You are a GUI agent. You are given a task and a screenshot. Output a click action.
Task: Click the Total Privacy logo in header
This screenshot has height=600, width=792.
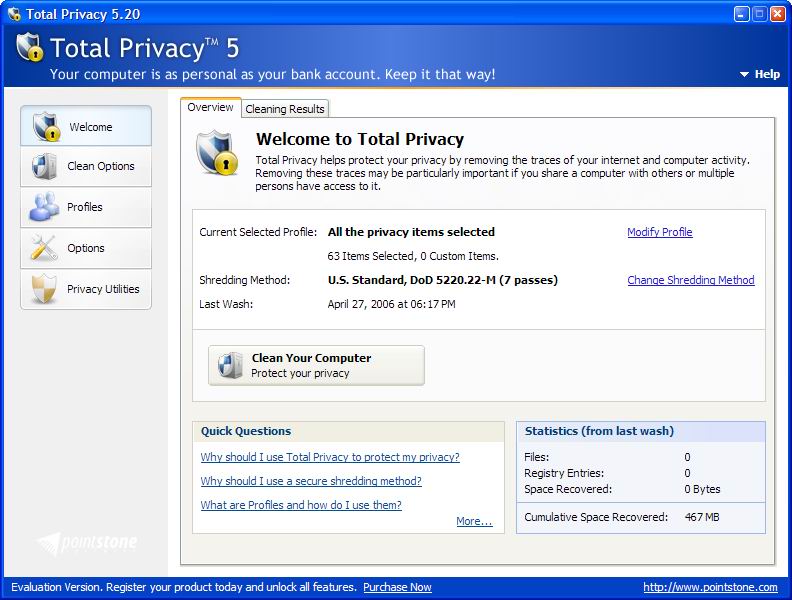pyautogui.click(x=30, y=47)
